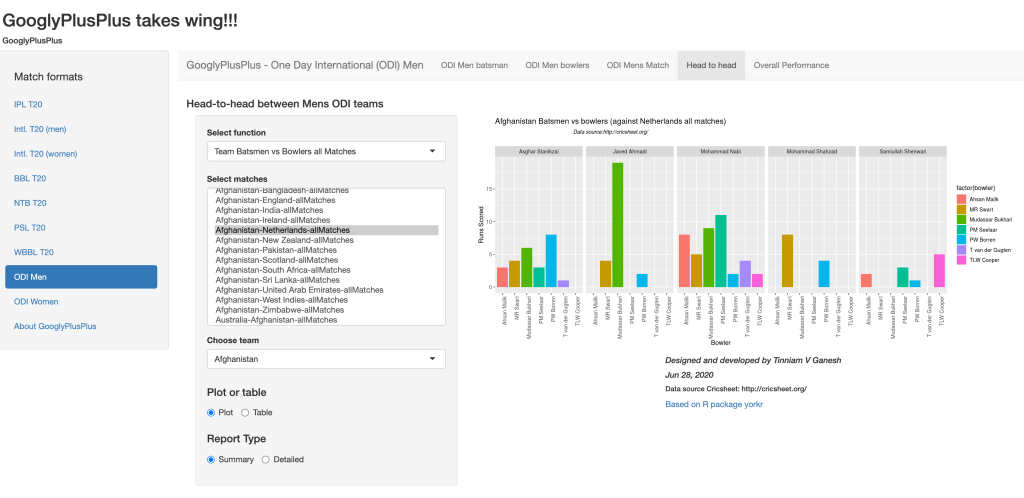Select the Summary report type
The image size is (1024, 498).
click(211, 460)
